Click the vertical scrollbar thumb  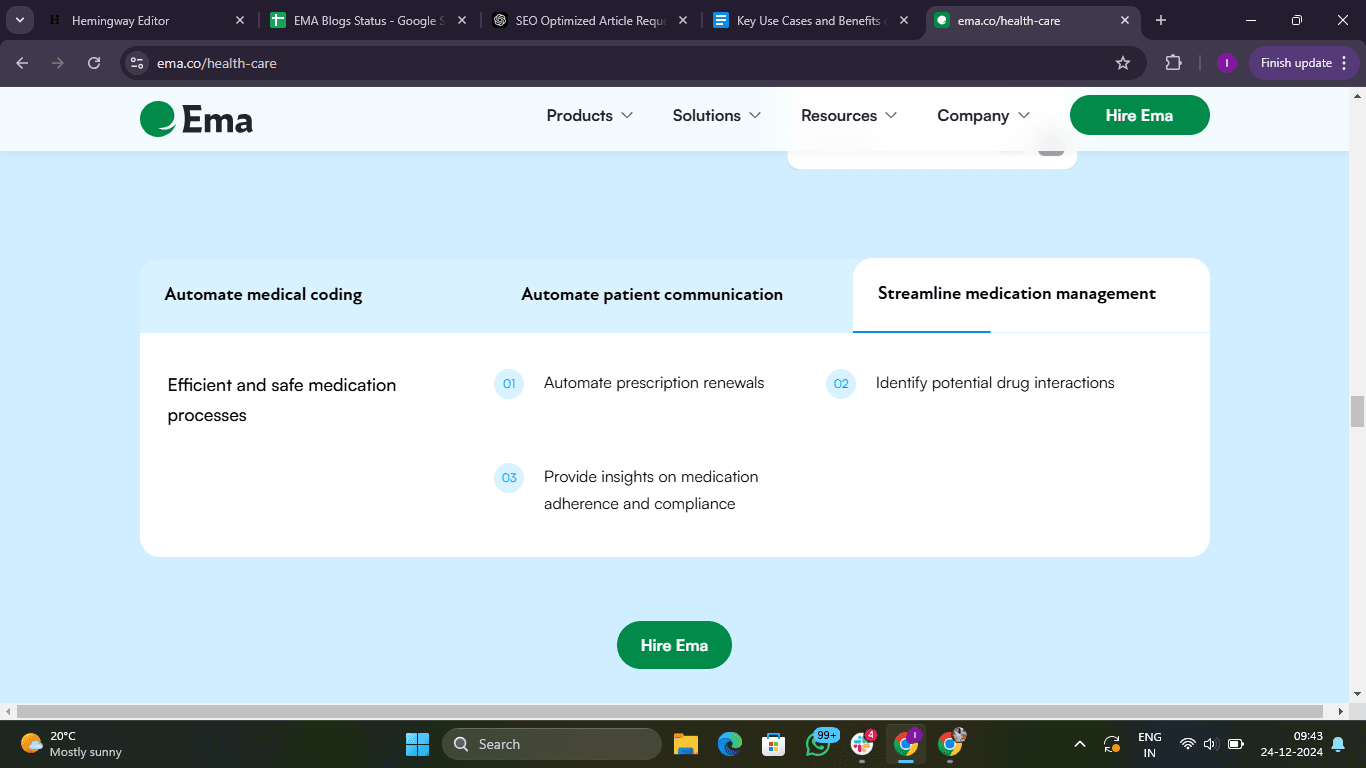pos(1357,411)
